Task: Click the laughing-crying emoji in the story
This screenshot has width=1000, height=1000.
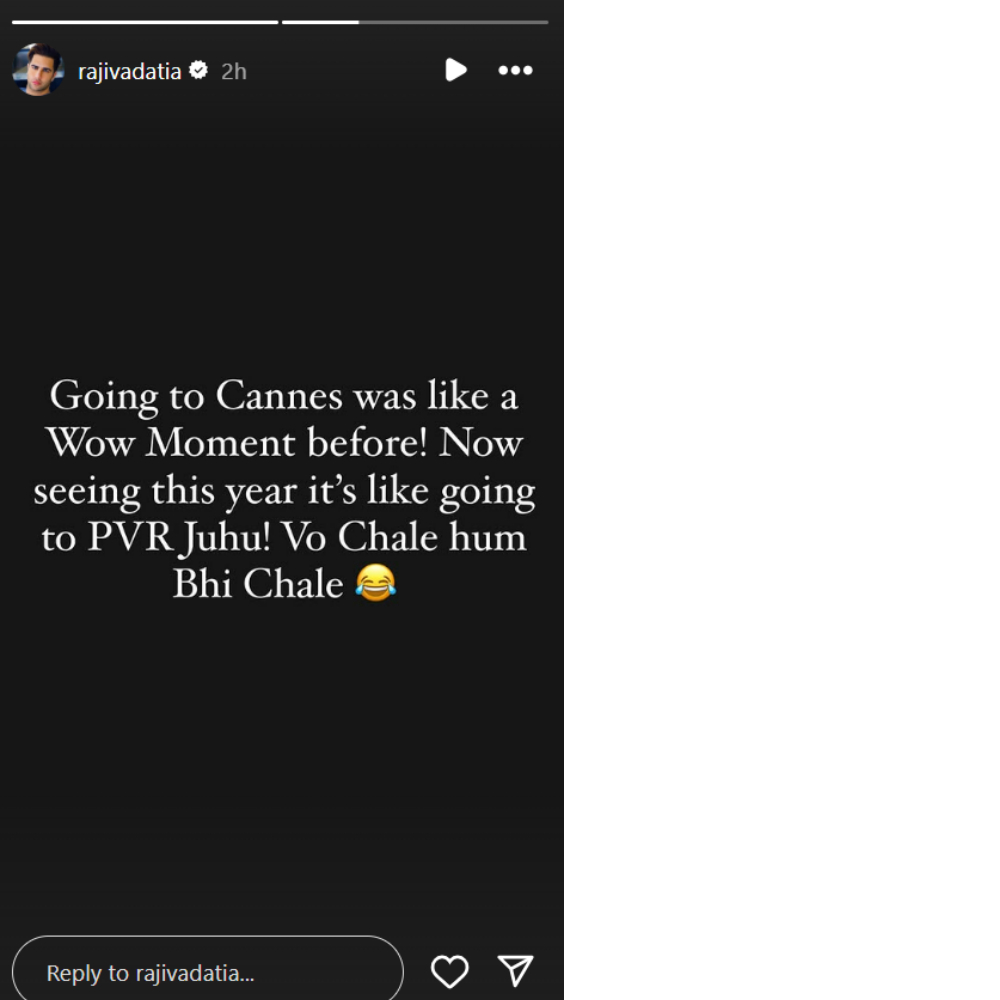Action: (376, 582)
